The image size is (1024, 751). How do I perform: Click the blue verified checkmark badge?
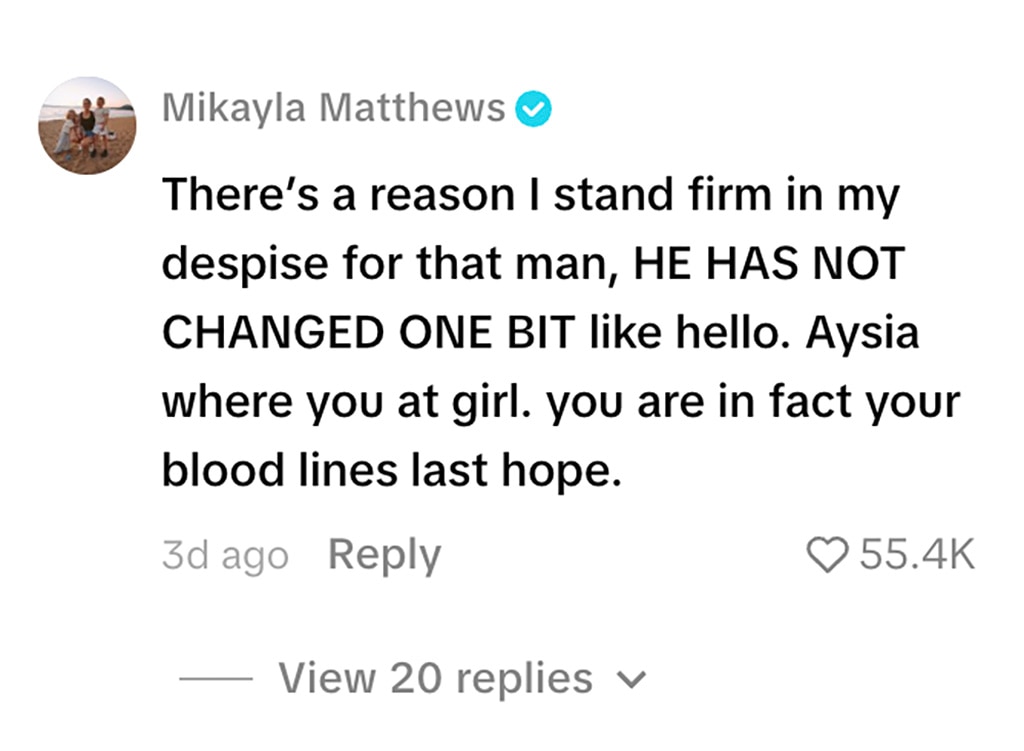[x=533, y=109]
